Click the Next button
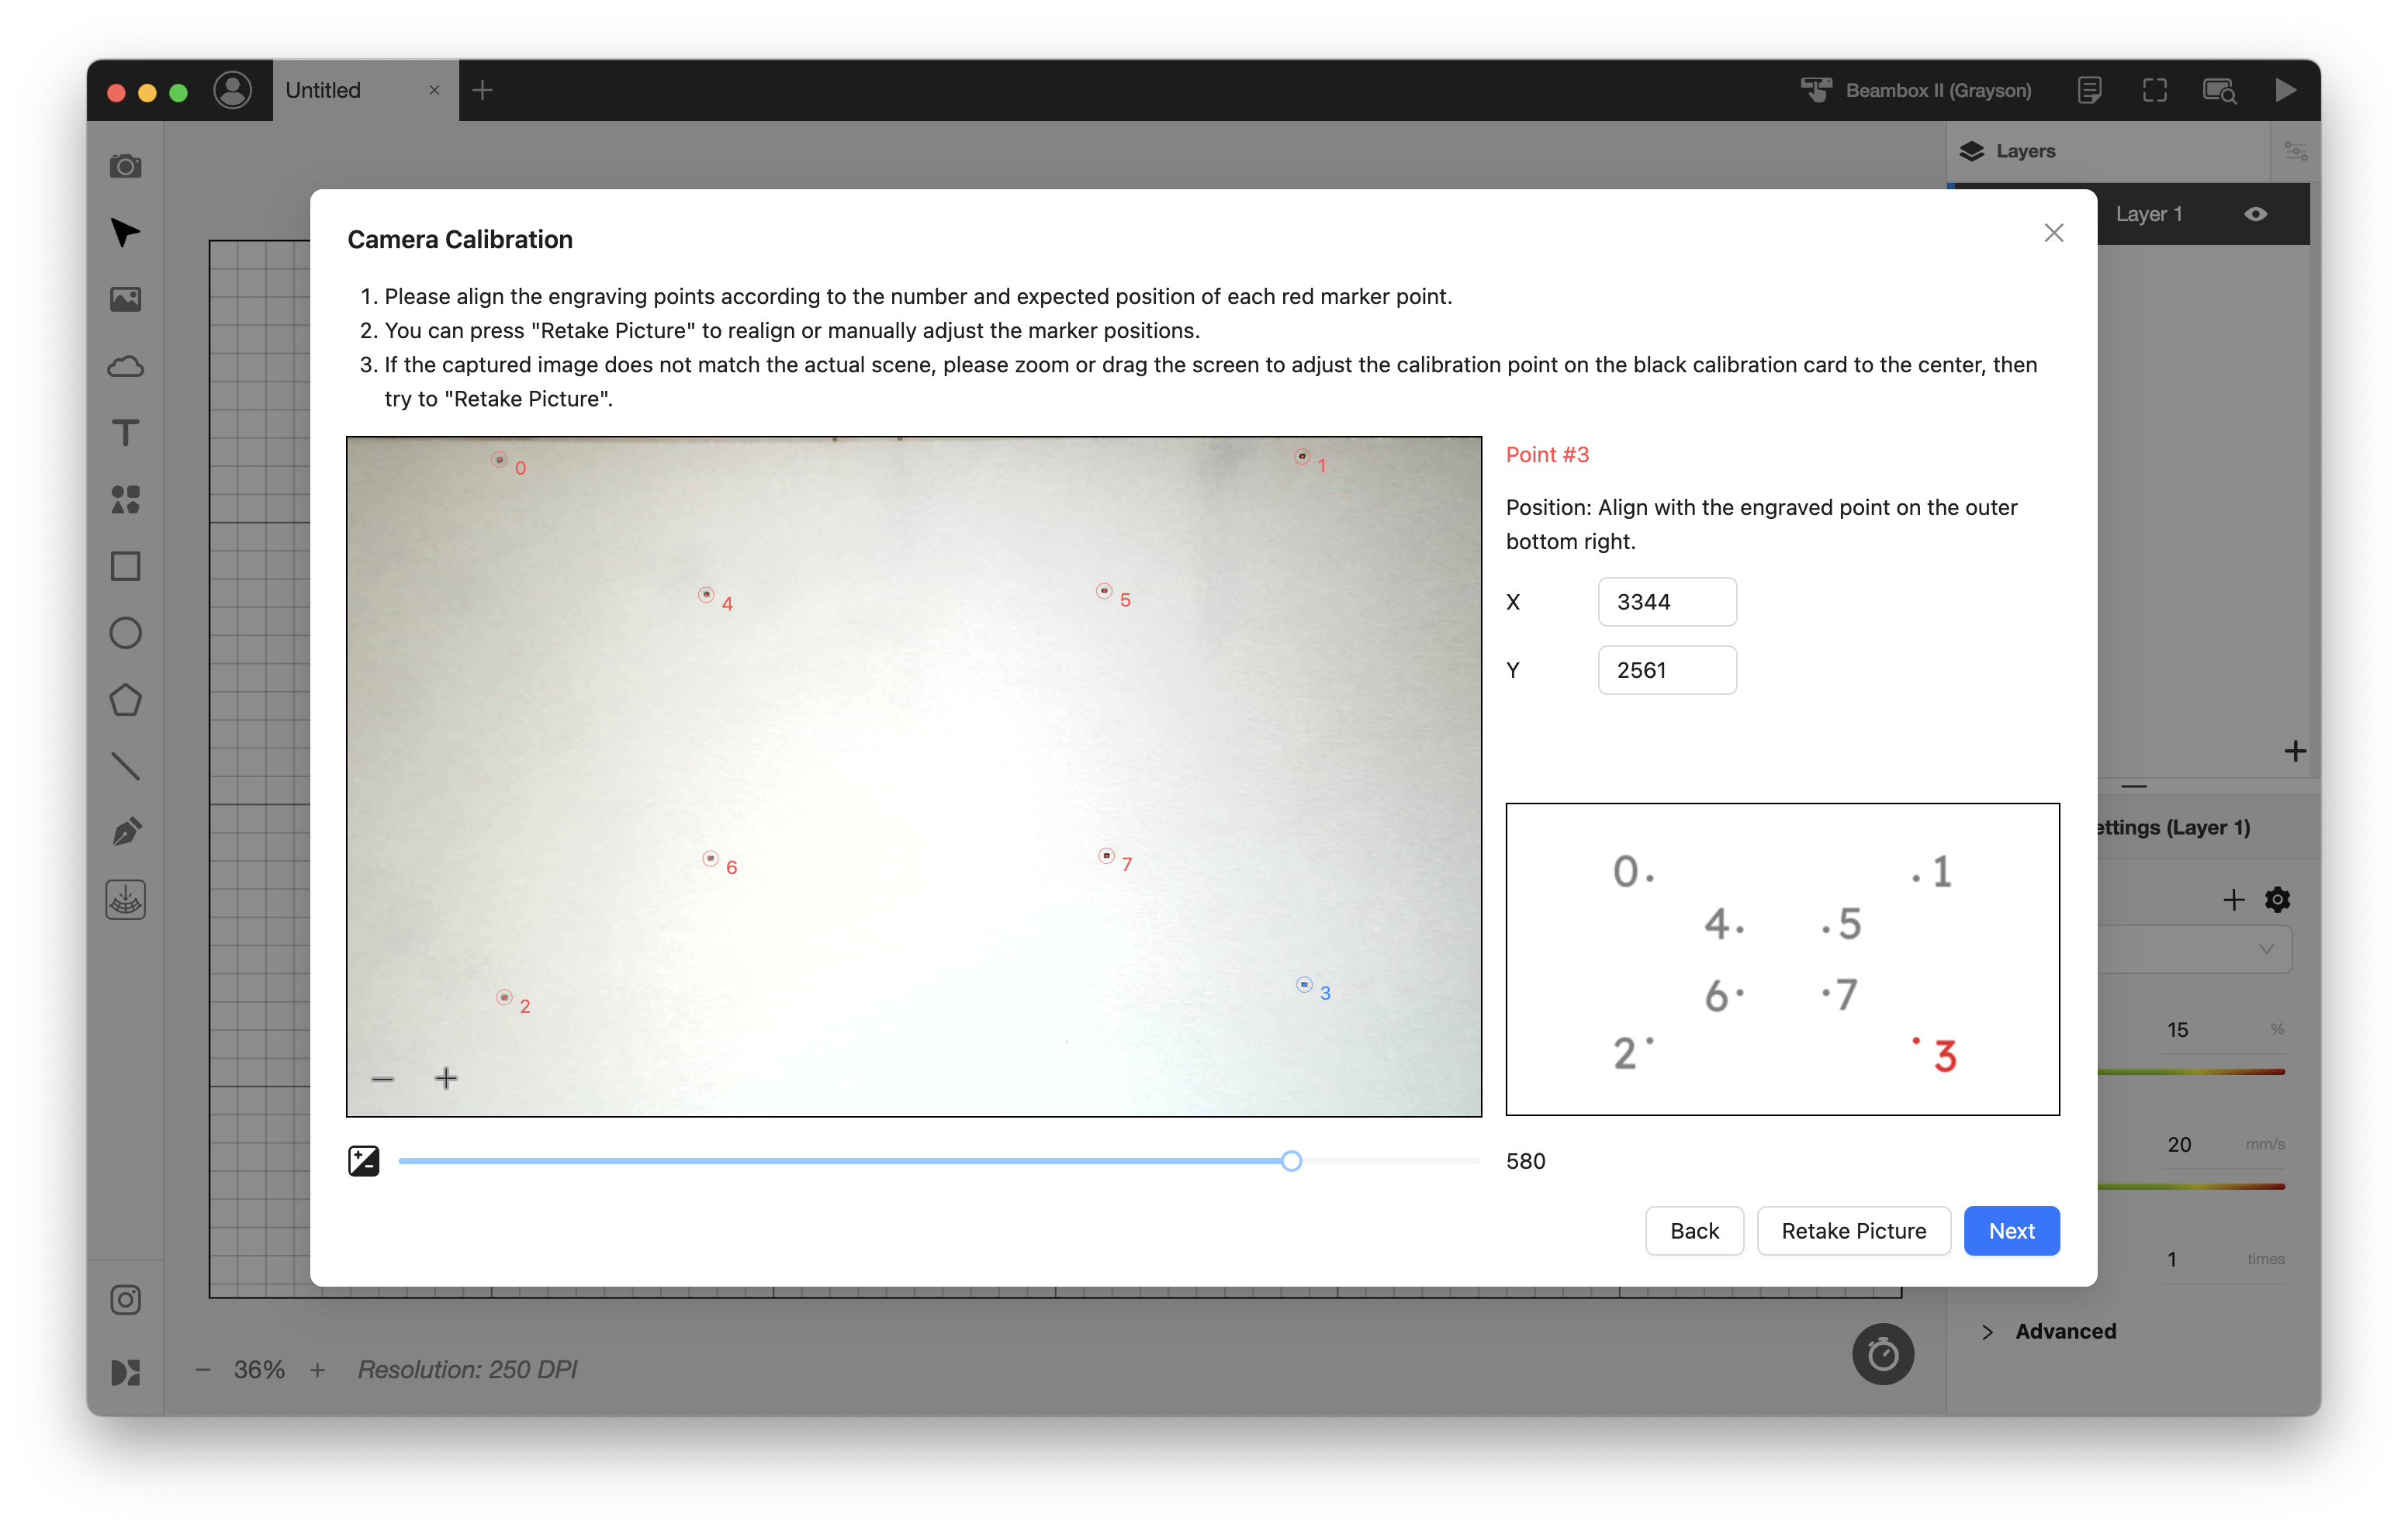2408x1531 pixels. [x=2011, y=1230]
